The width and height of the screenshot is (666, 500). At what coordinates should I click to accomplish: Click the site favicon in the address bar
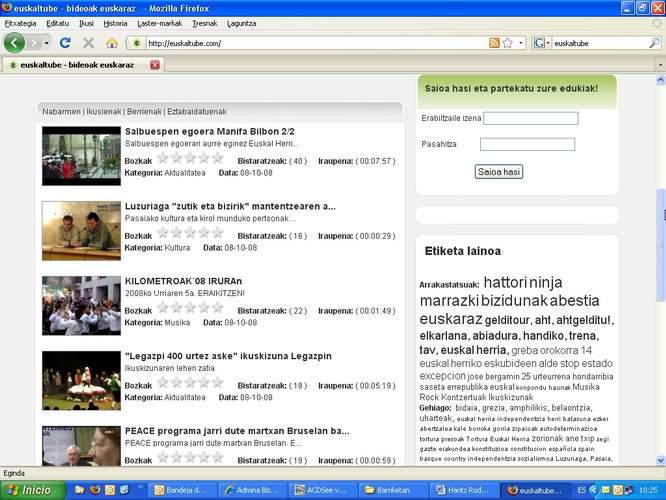pos(137,43)
